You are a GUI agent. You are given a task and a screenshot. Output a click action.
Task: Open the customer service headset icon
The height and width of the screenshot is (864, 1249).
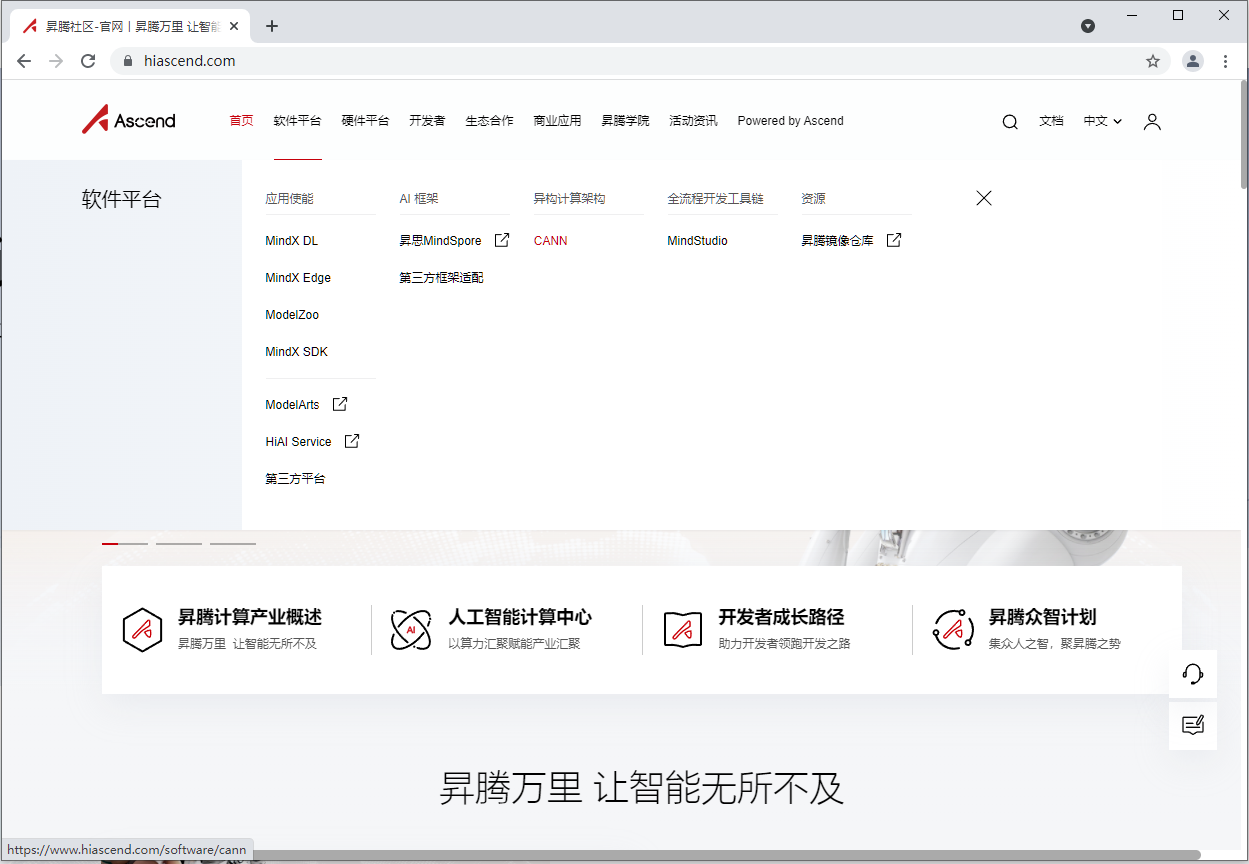[1193, 674]
